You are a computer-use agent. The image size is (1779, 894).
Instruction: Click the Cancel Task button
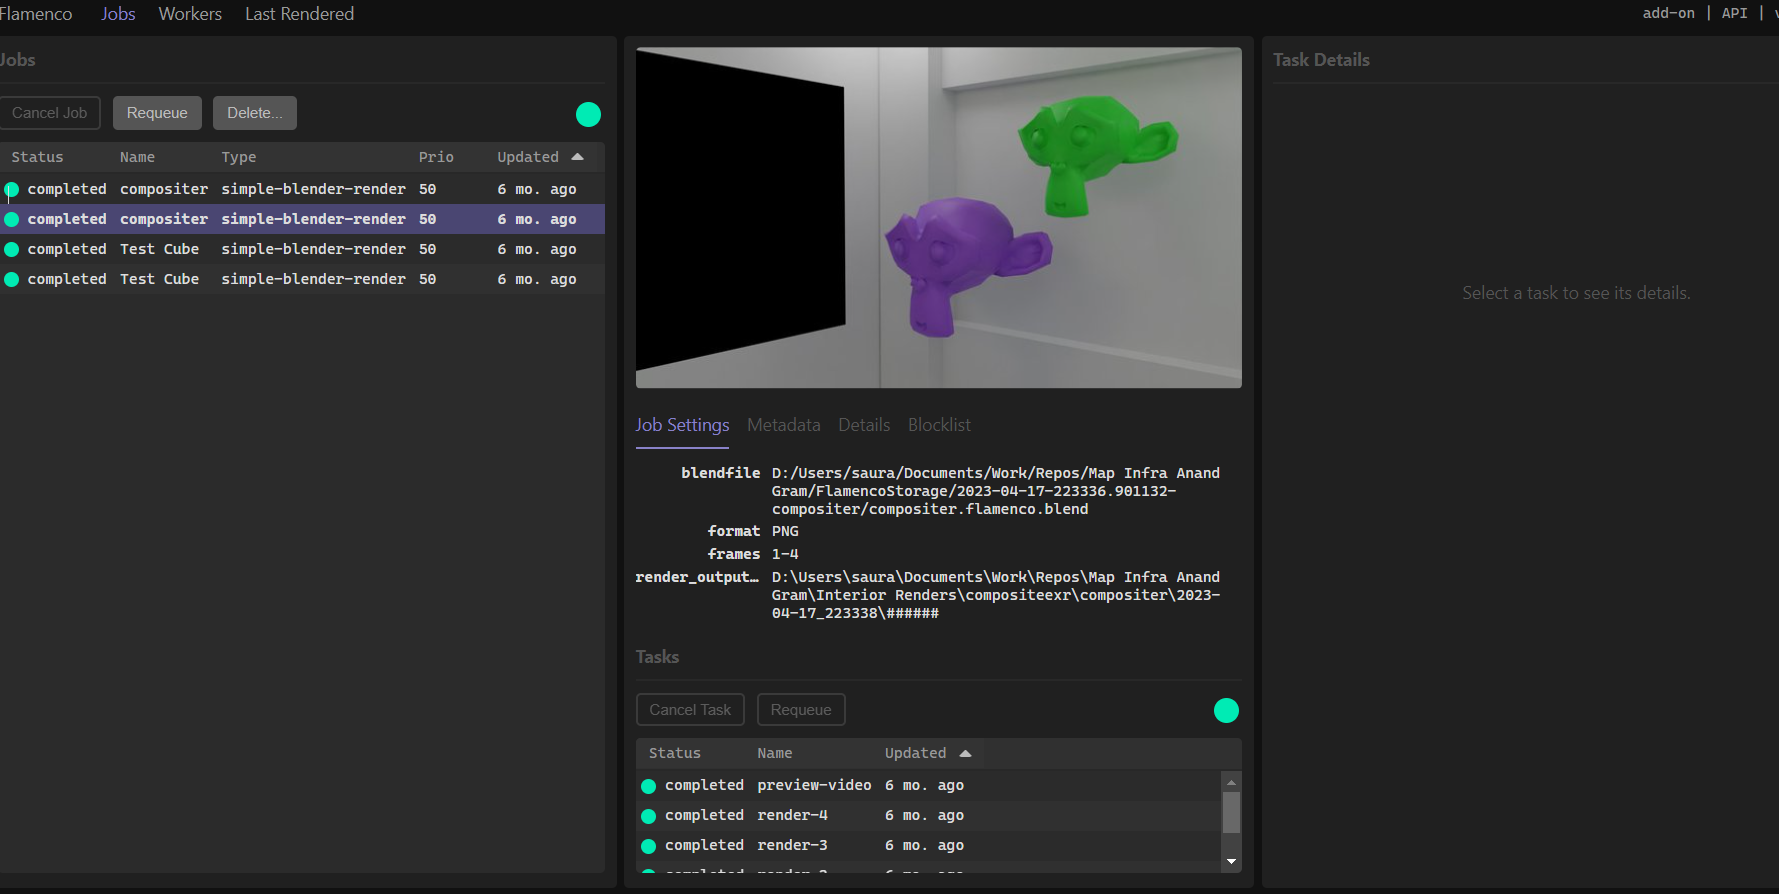[x=690, y=710]
